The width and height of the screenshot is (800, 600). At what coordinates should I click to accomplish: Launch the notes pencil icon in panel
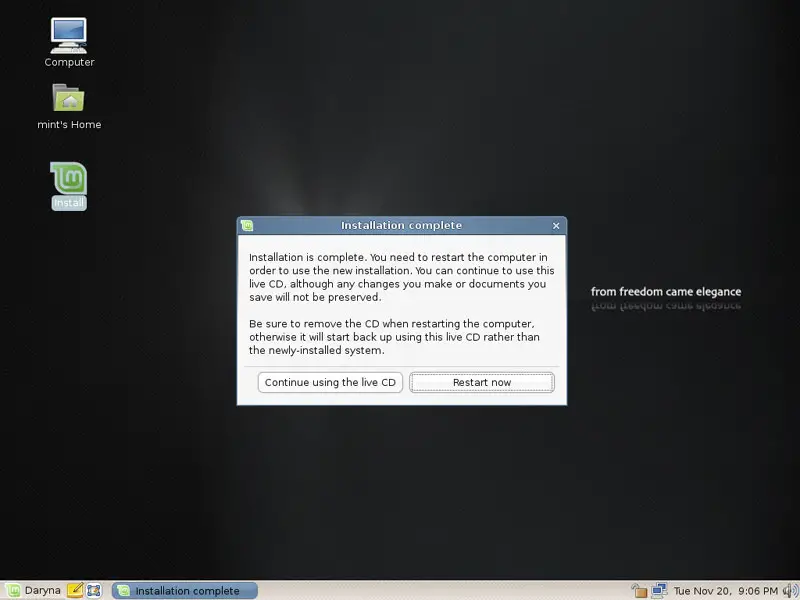point(75,590)
